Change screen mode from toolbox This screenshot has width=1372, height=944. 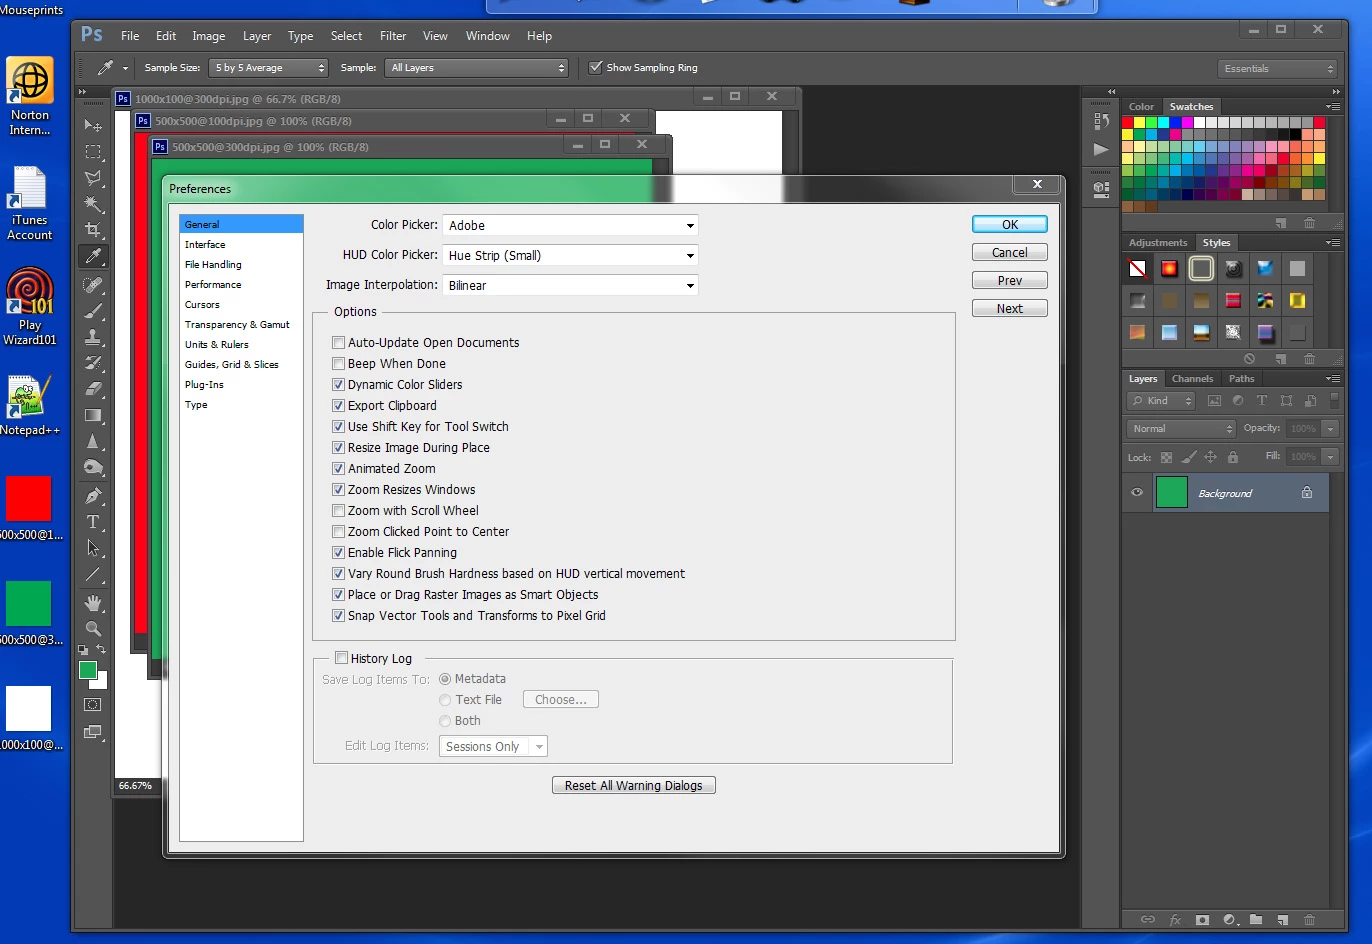pyautogui.click(x=93, y=732)
